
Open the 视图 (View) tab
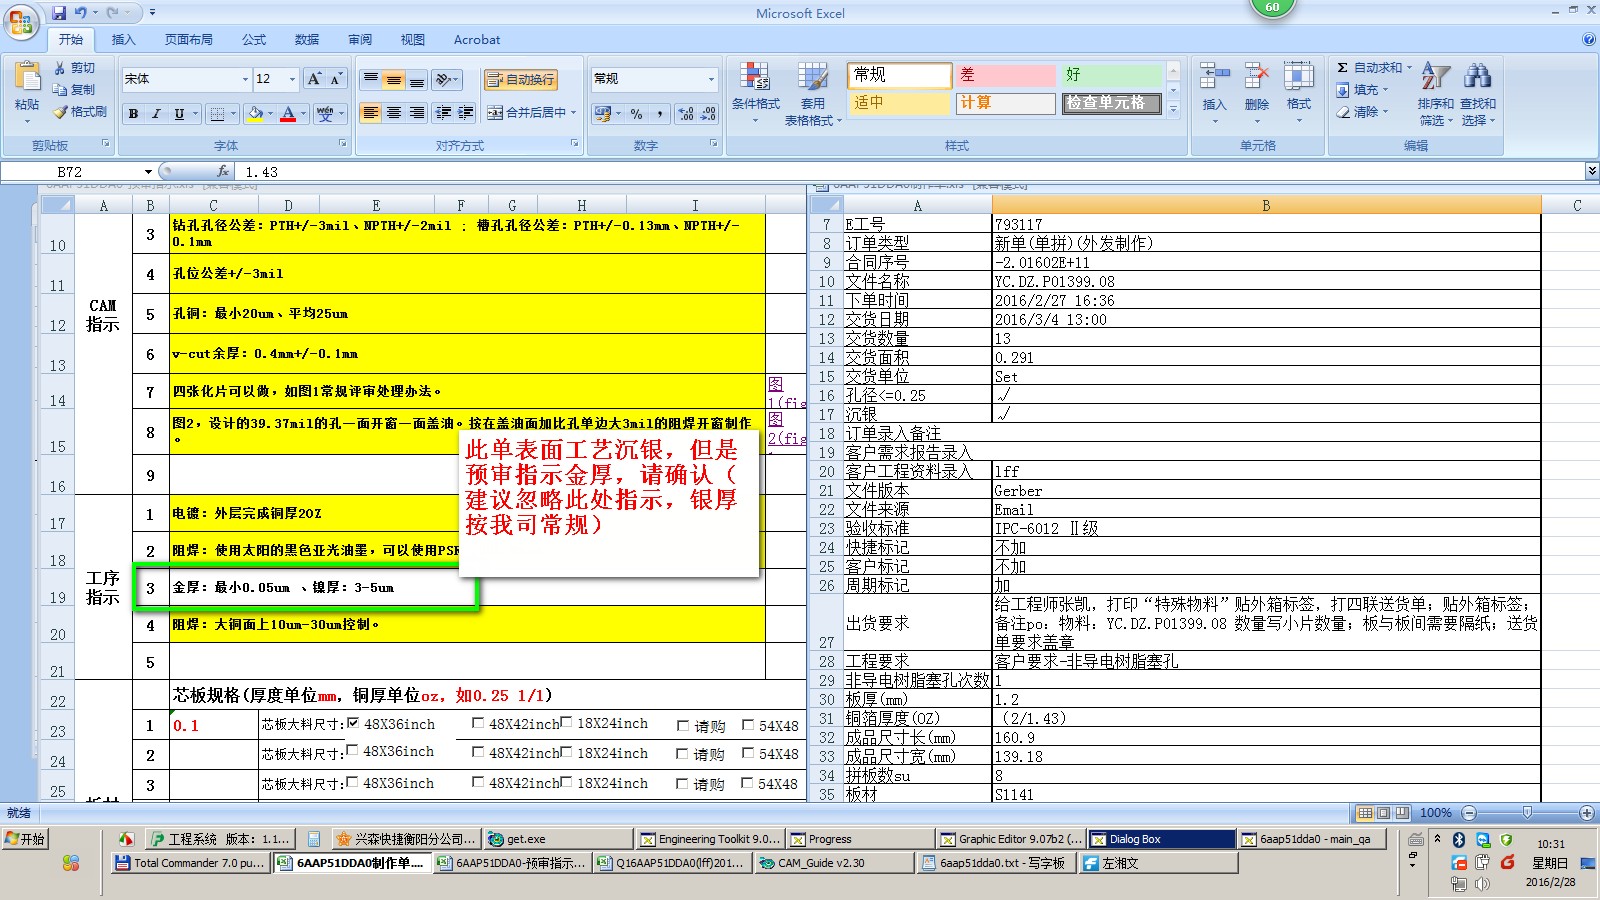pos(413,40)
